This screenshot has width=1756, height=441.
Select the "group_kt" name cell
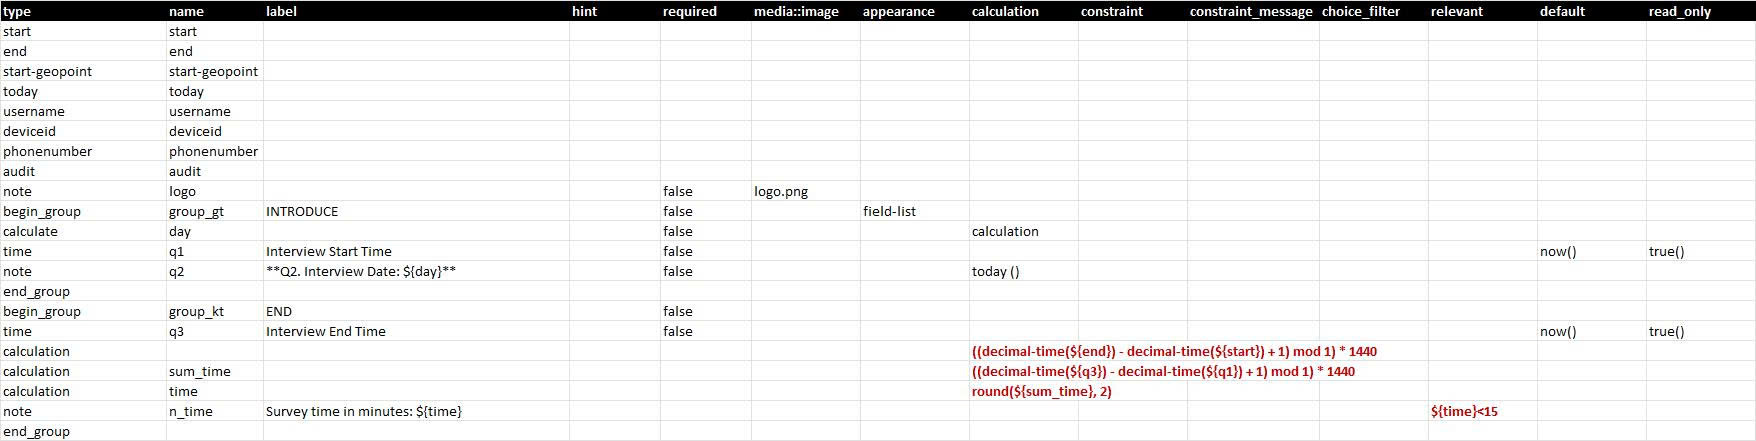click(197, 311)
